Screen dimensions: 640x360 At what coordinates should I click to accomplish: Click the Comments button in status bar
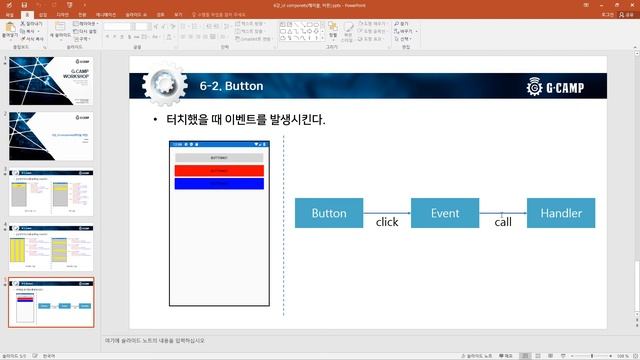(x=506, y=356)
